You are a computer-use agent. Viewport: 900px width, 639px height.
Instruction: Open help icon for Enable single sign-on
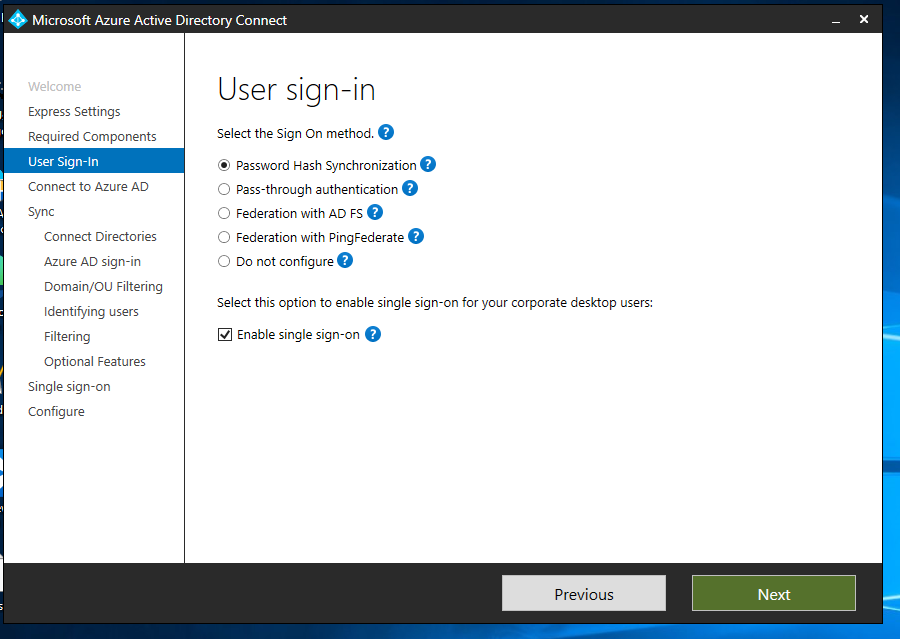coord(373,334)
